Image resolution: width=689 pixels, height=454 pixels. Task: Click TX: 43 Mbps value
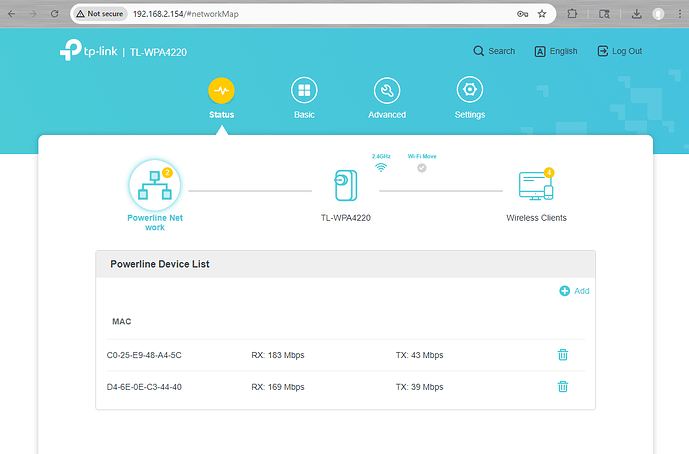[x=420, y=355]
